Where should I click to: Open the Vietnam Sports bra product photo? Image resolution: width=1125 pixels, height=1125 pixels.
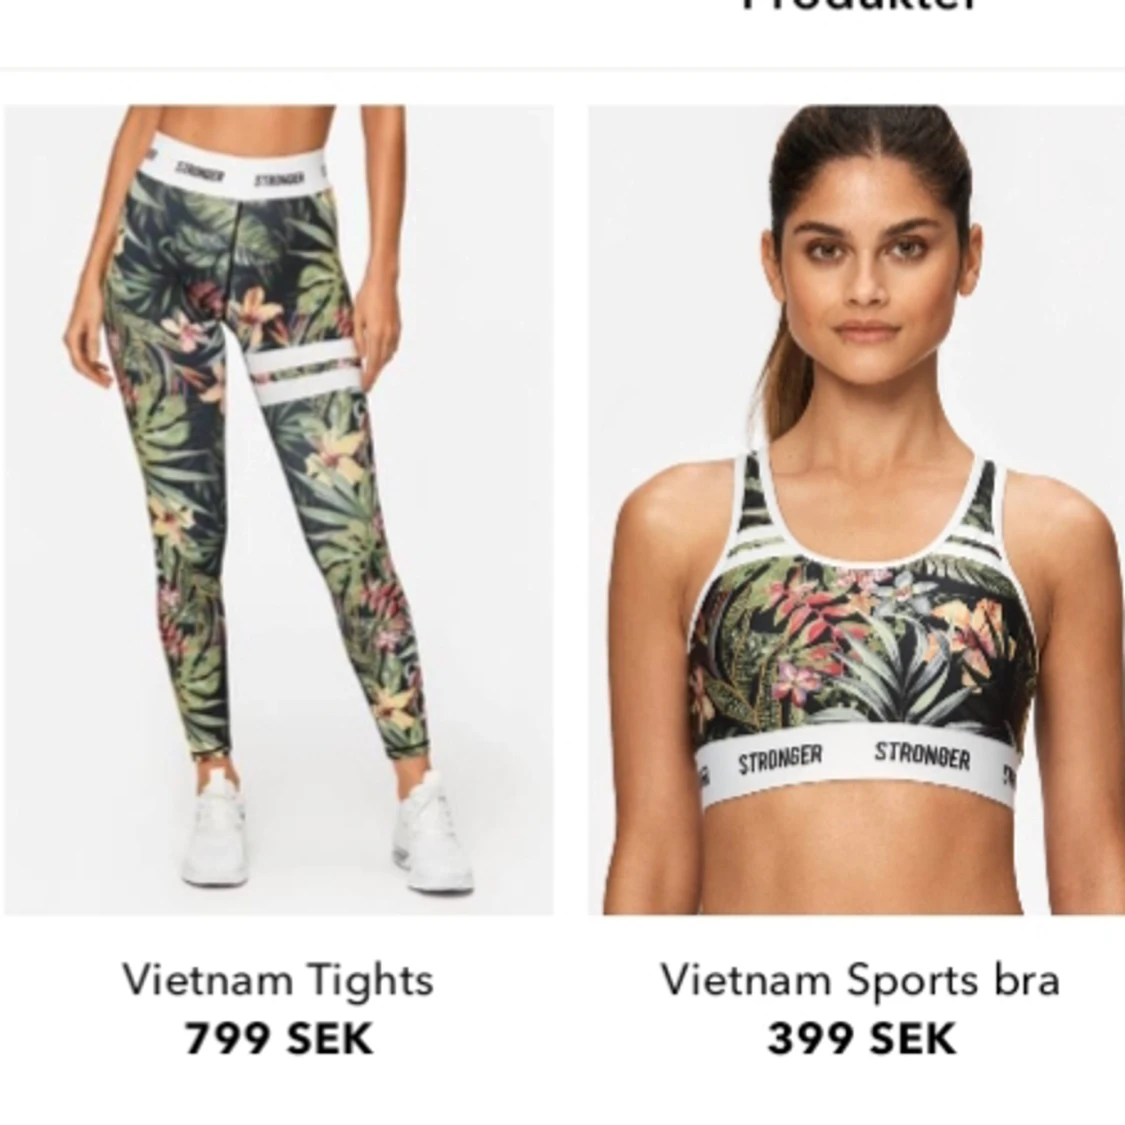pos(856,509)
